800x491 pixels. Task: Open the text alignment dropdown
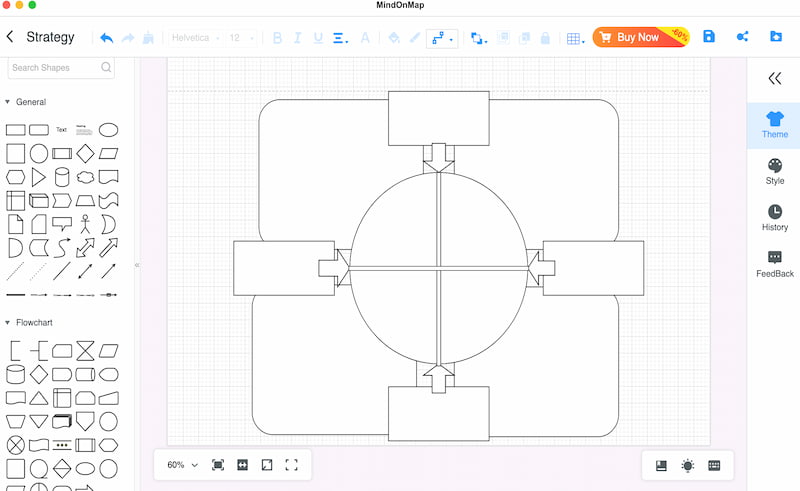[x=340, y=38]
